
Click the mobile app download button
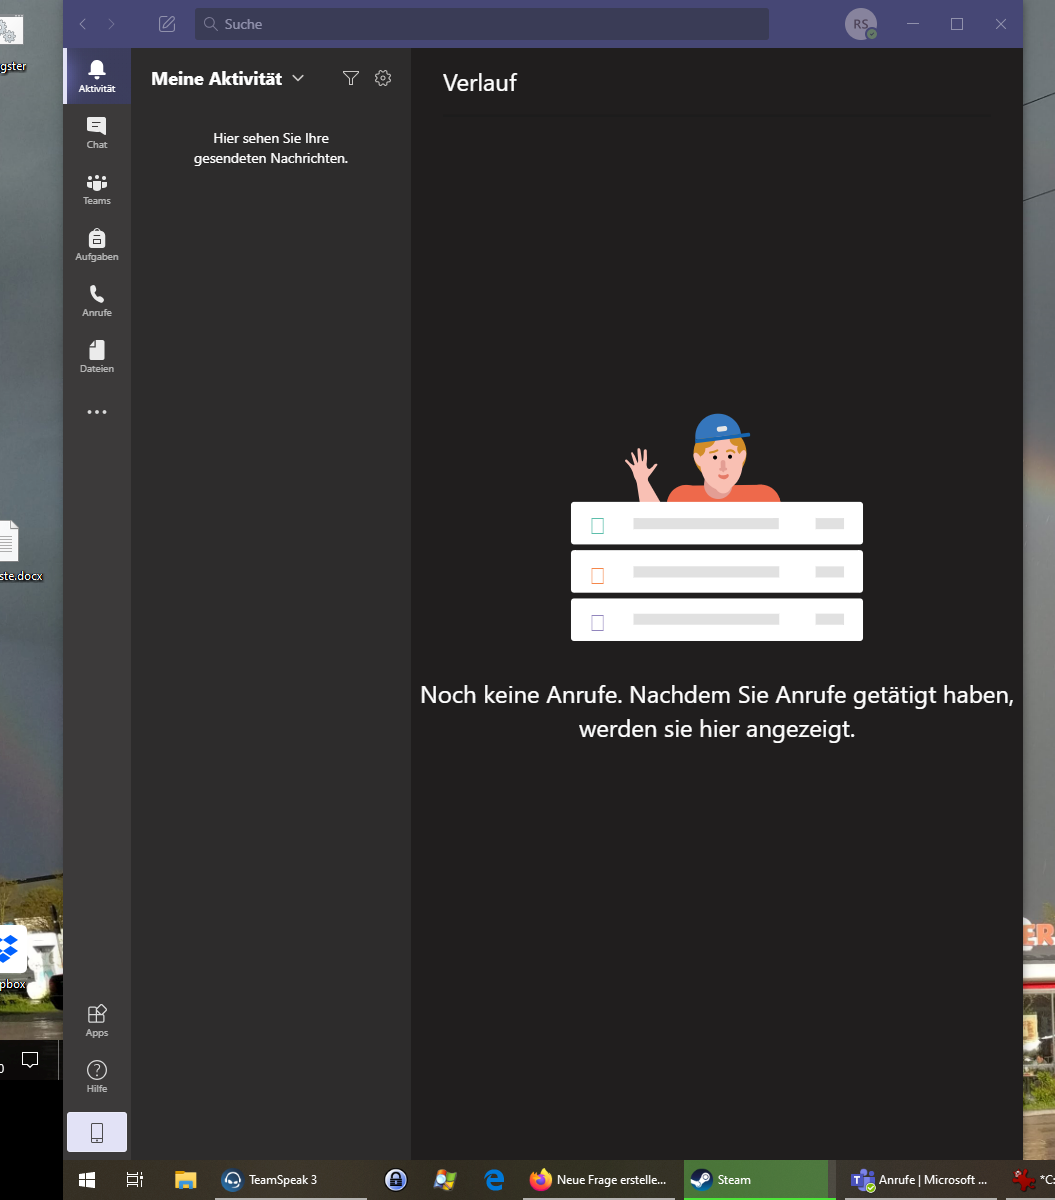[x=97, y=1132]
